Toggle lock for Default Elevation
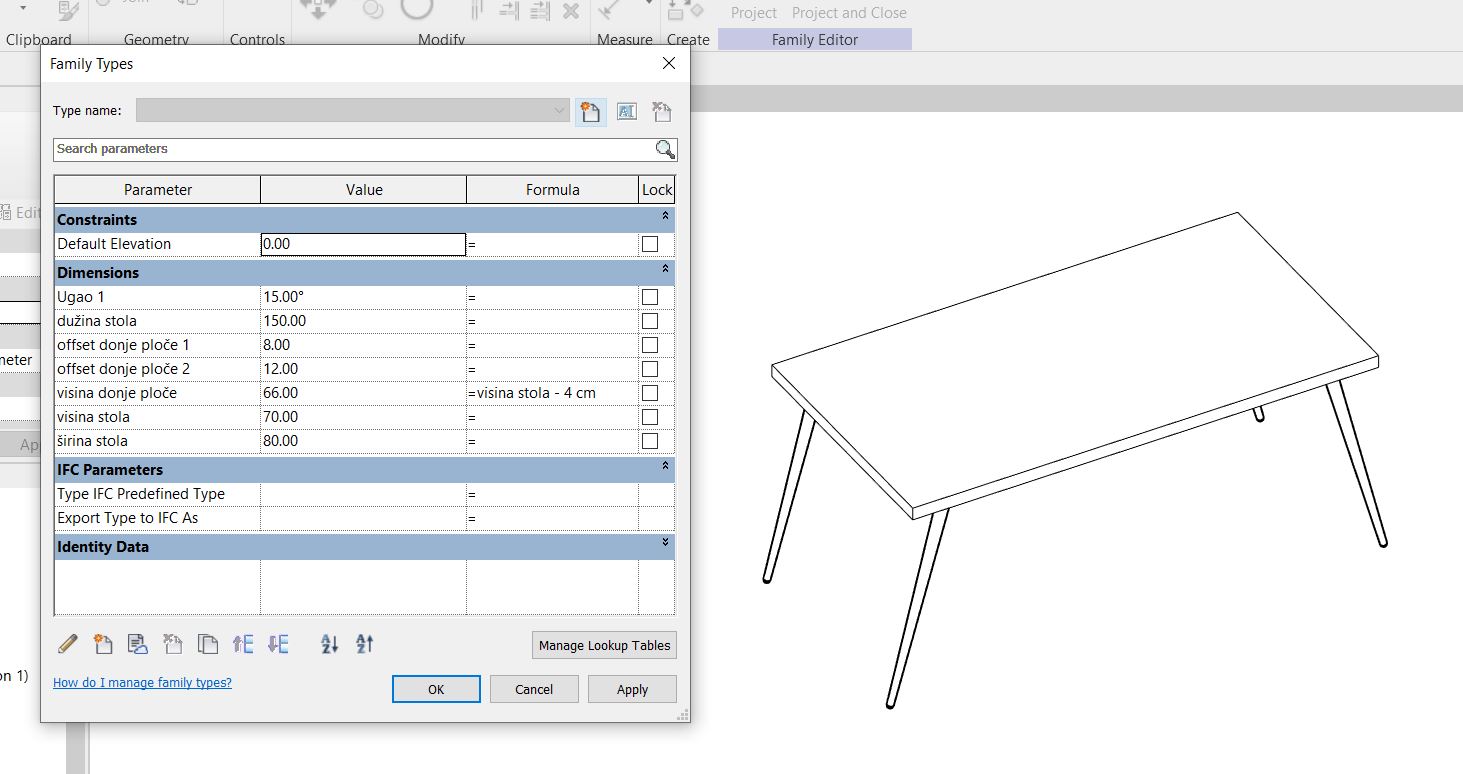The image size is (1463, 774). pos(650,244)
